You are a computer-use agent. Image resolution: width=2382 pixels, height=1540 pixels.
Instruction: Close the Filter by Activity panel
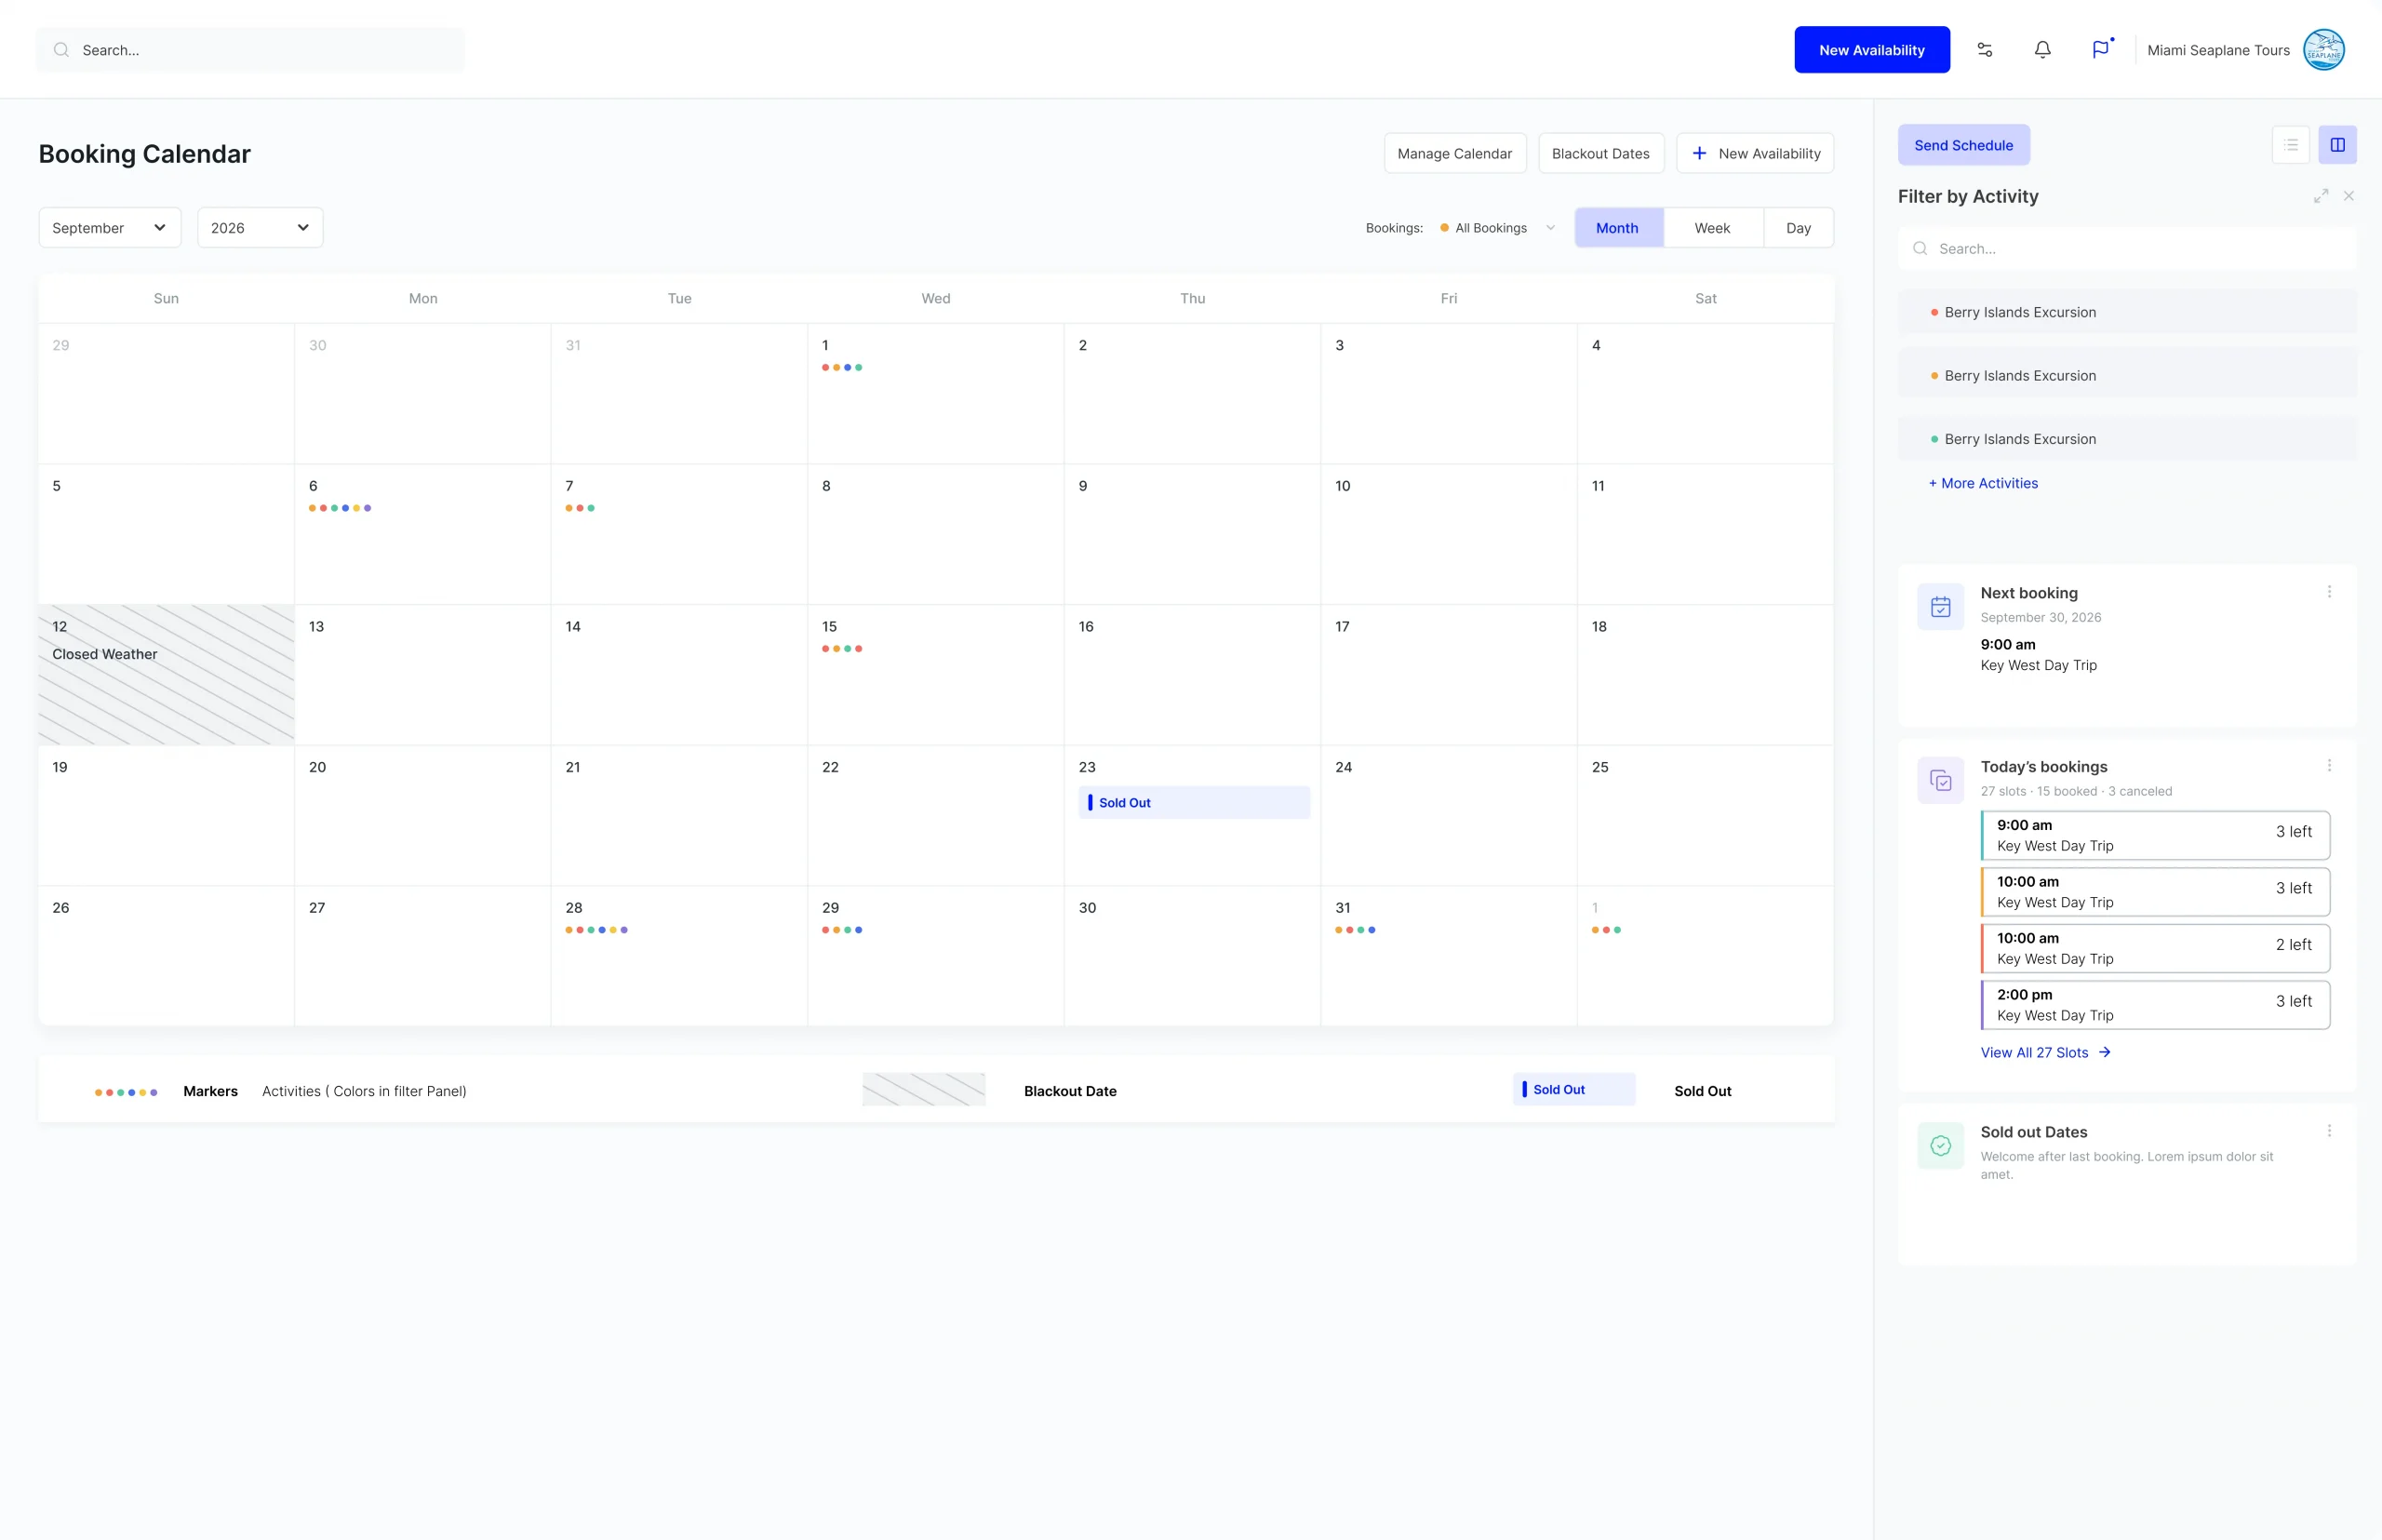2349,196
